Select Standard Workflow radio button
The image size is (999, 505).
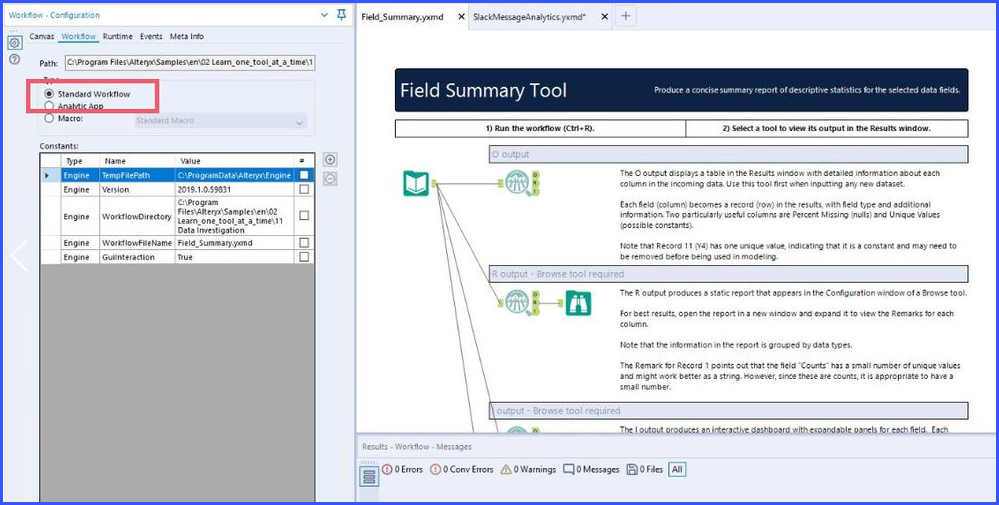49,94
